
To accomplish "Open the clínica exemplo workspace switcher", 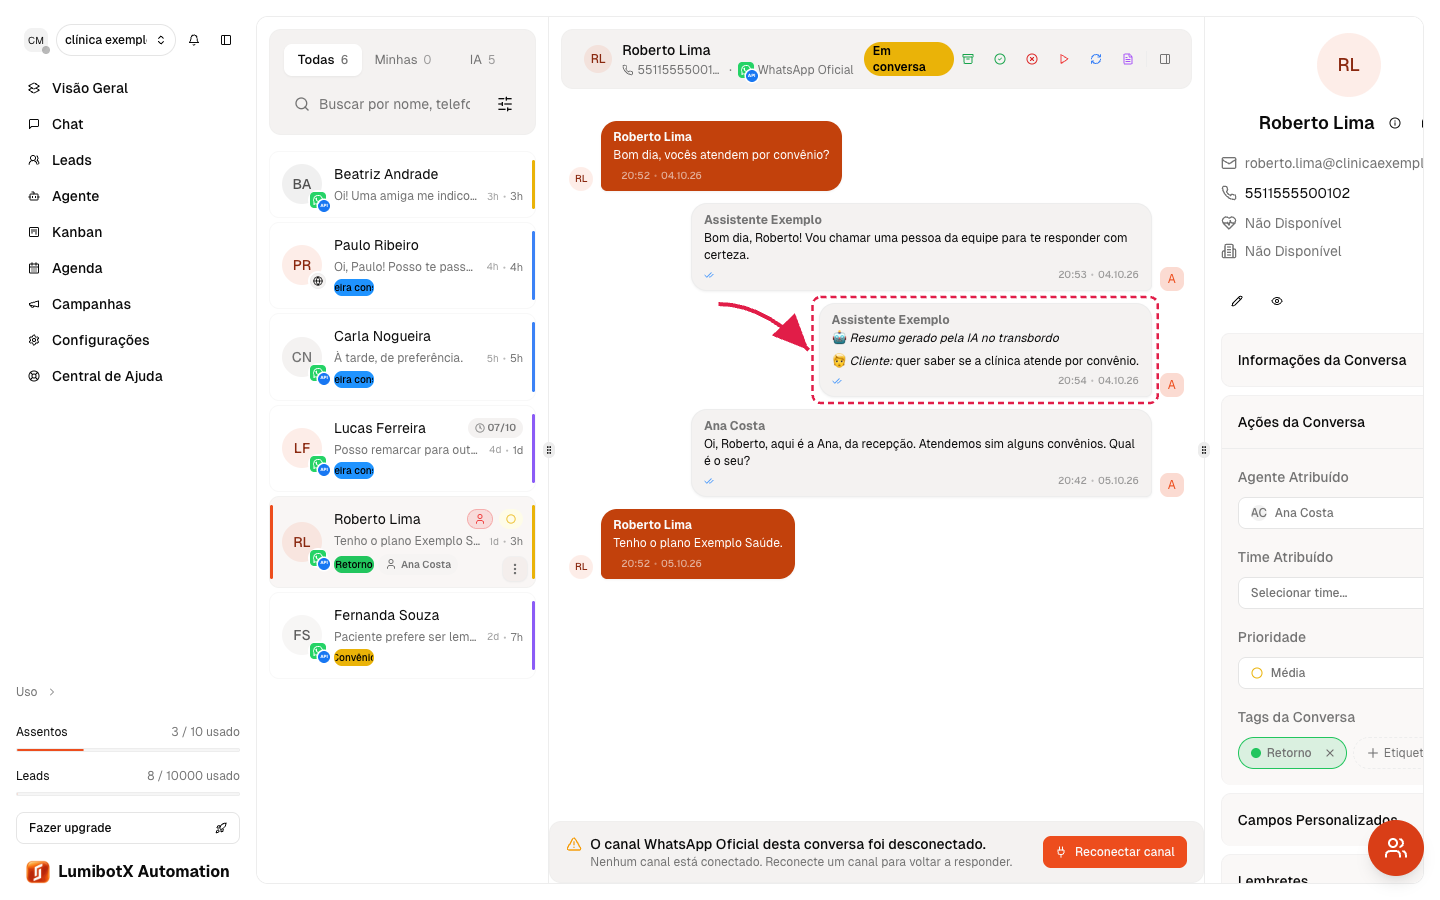I will [116, 40].
